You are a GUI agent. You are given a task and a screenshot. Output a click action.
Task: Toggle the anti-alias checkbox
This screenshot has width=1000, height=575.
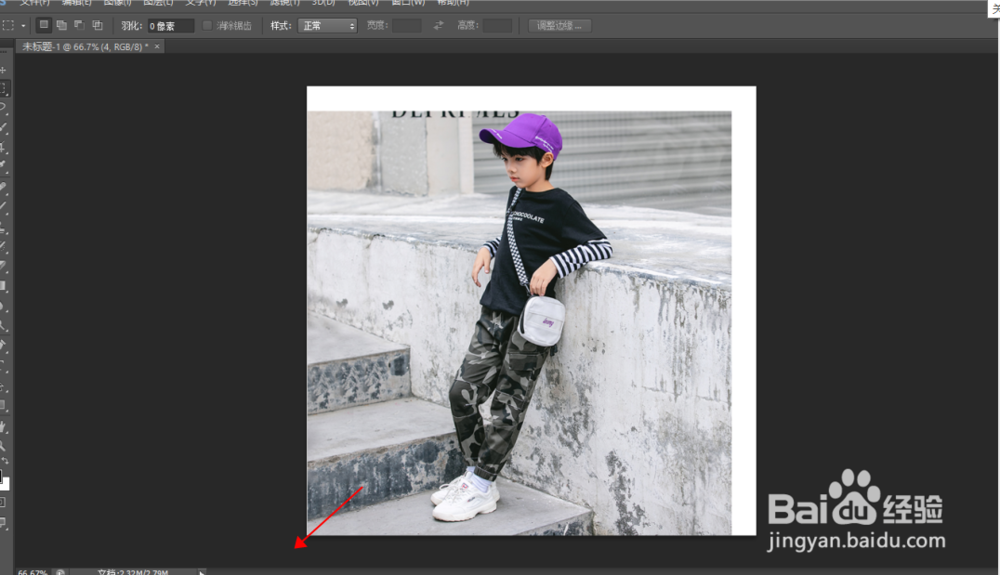pos(207,25)
